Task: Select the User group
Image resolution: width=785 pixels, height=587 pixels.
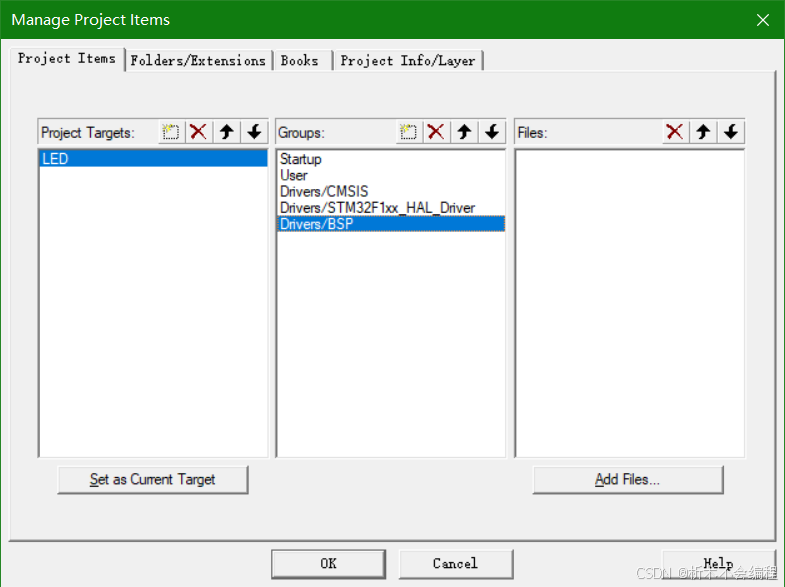Action: [x=390, y=175]
